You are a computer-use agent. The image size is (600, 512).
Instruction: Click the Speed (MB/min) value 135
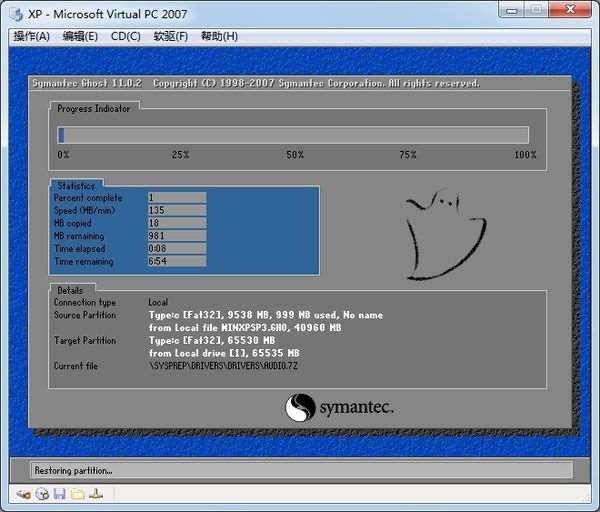177,210
